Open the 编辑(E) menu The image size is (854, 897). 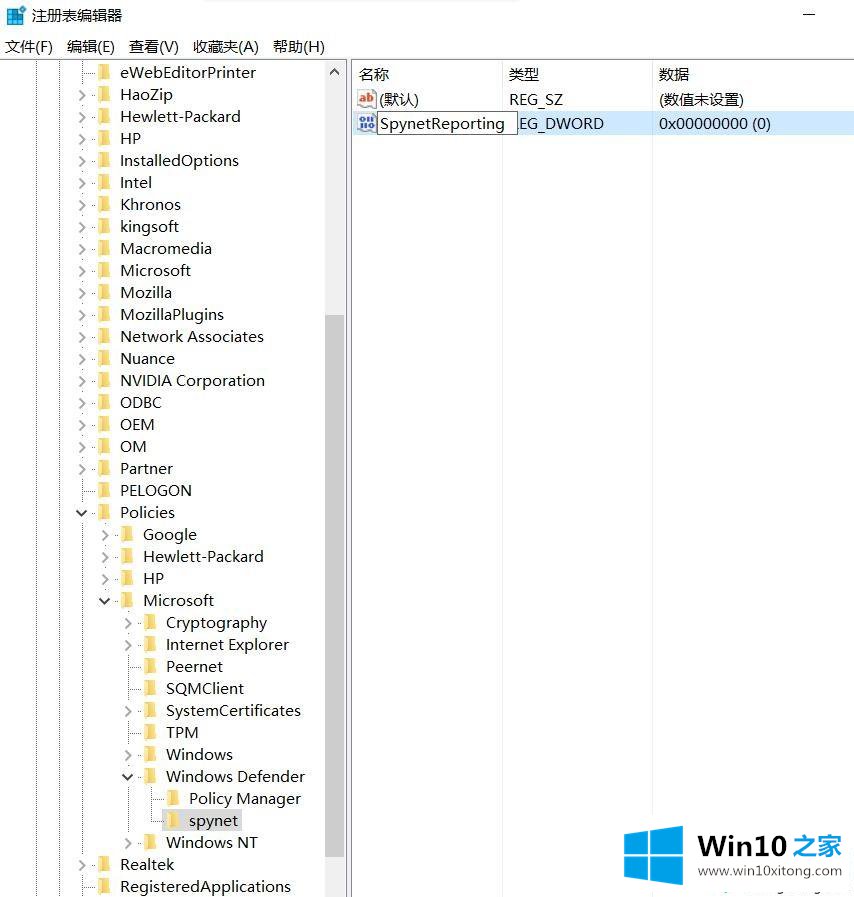pyautogui.click(x=90, y=46)
